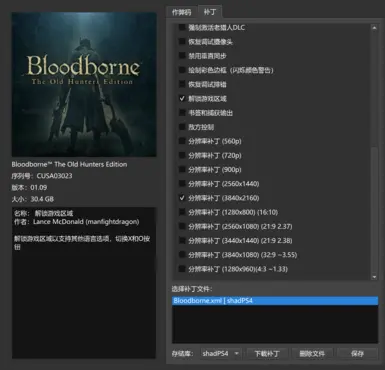This screenshot has width=385, height=370.
Task: Click the 删除文件 (delete file) button
Action: pos(312,353)
